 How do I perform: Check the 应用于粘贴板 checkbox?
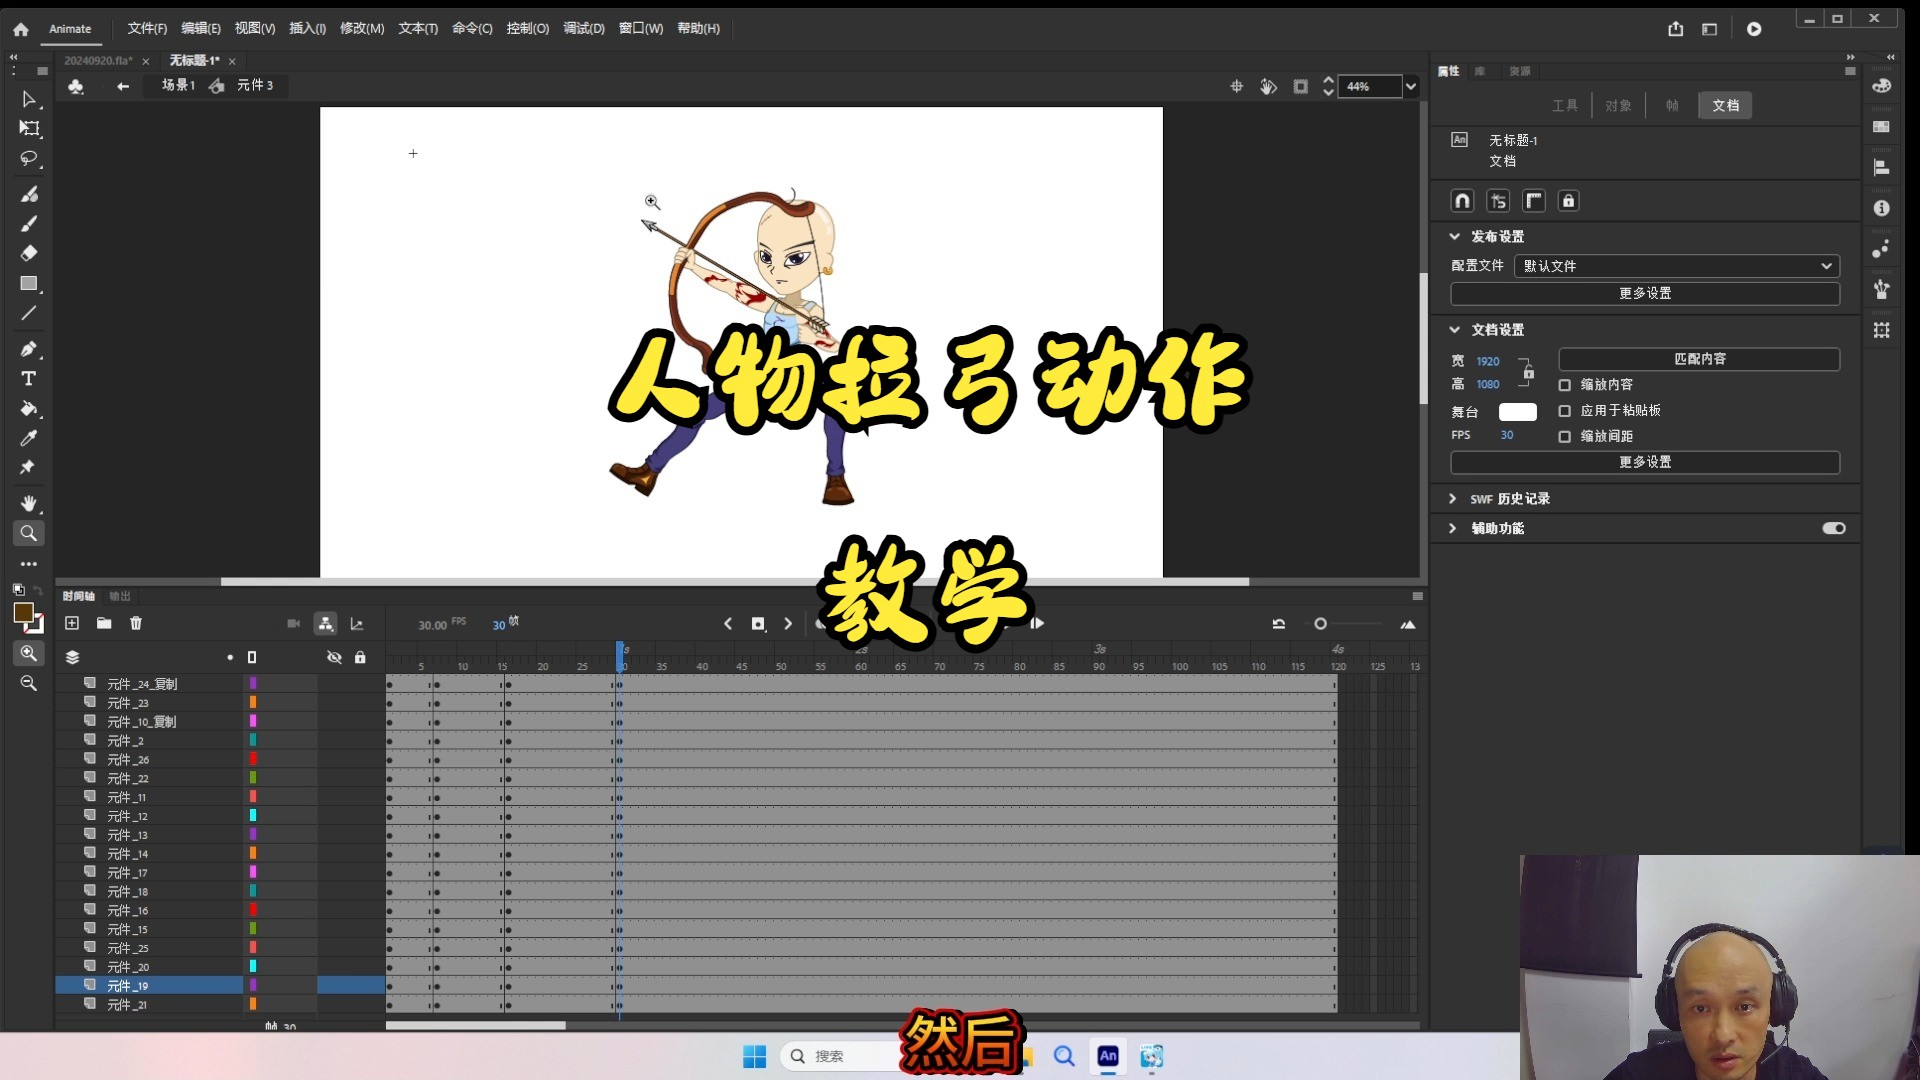[1564, 411]
